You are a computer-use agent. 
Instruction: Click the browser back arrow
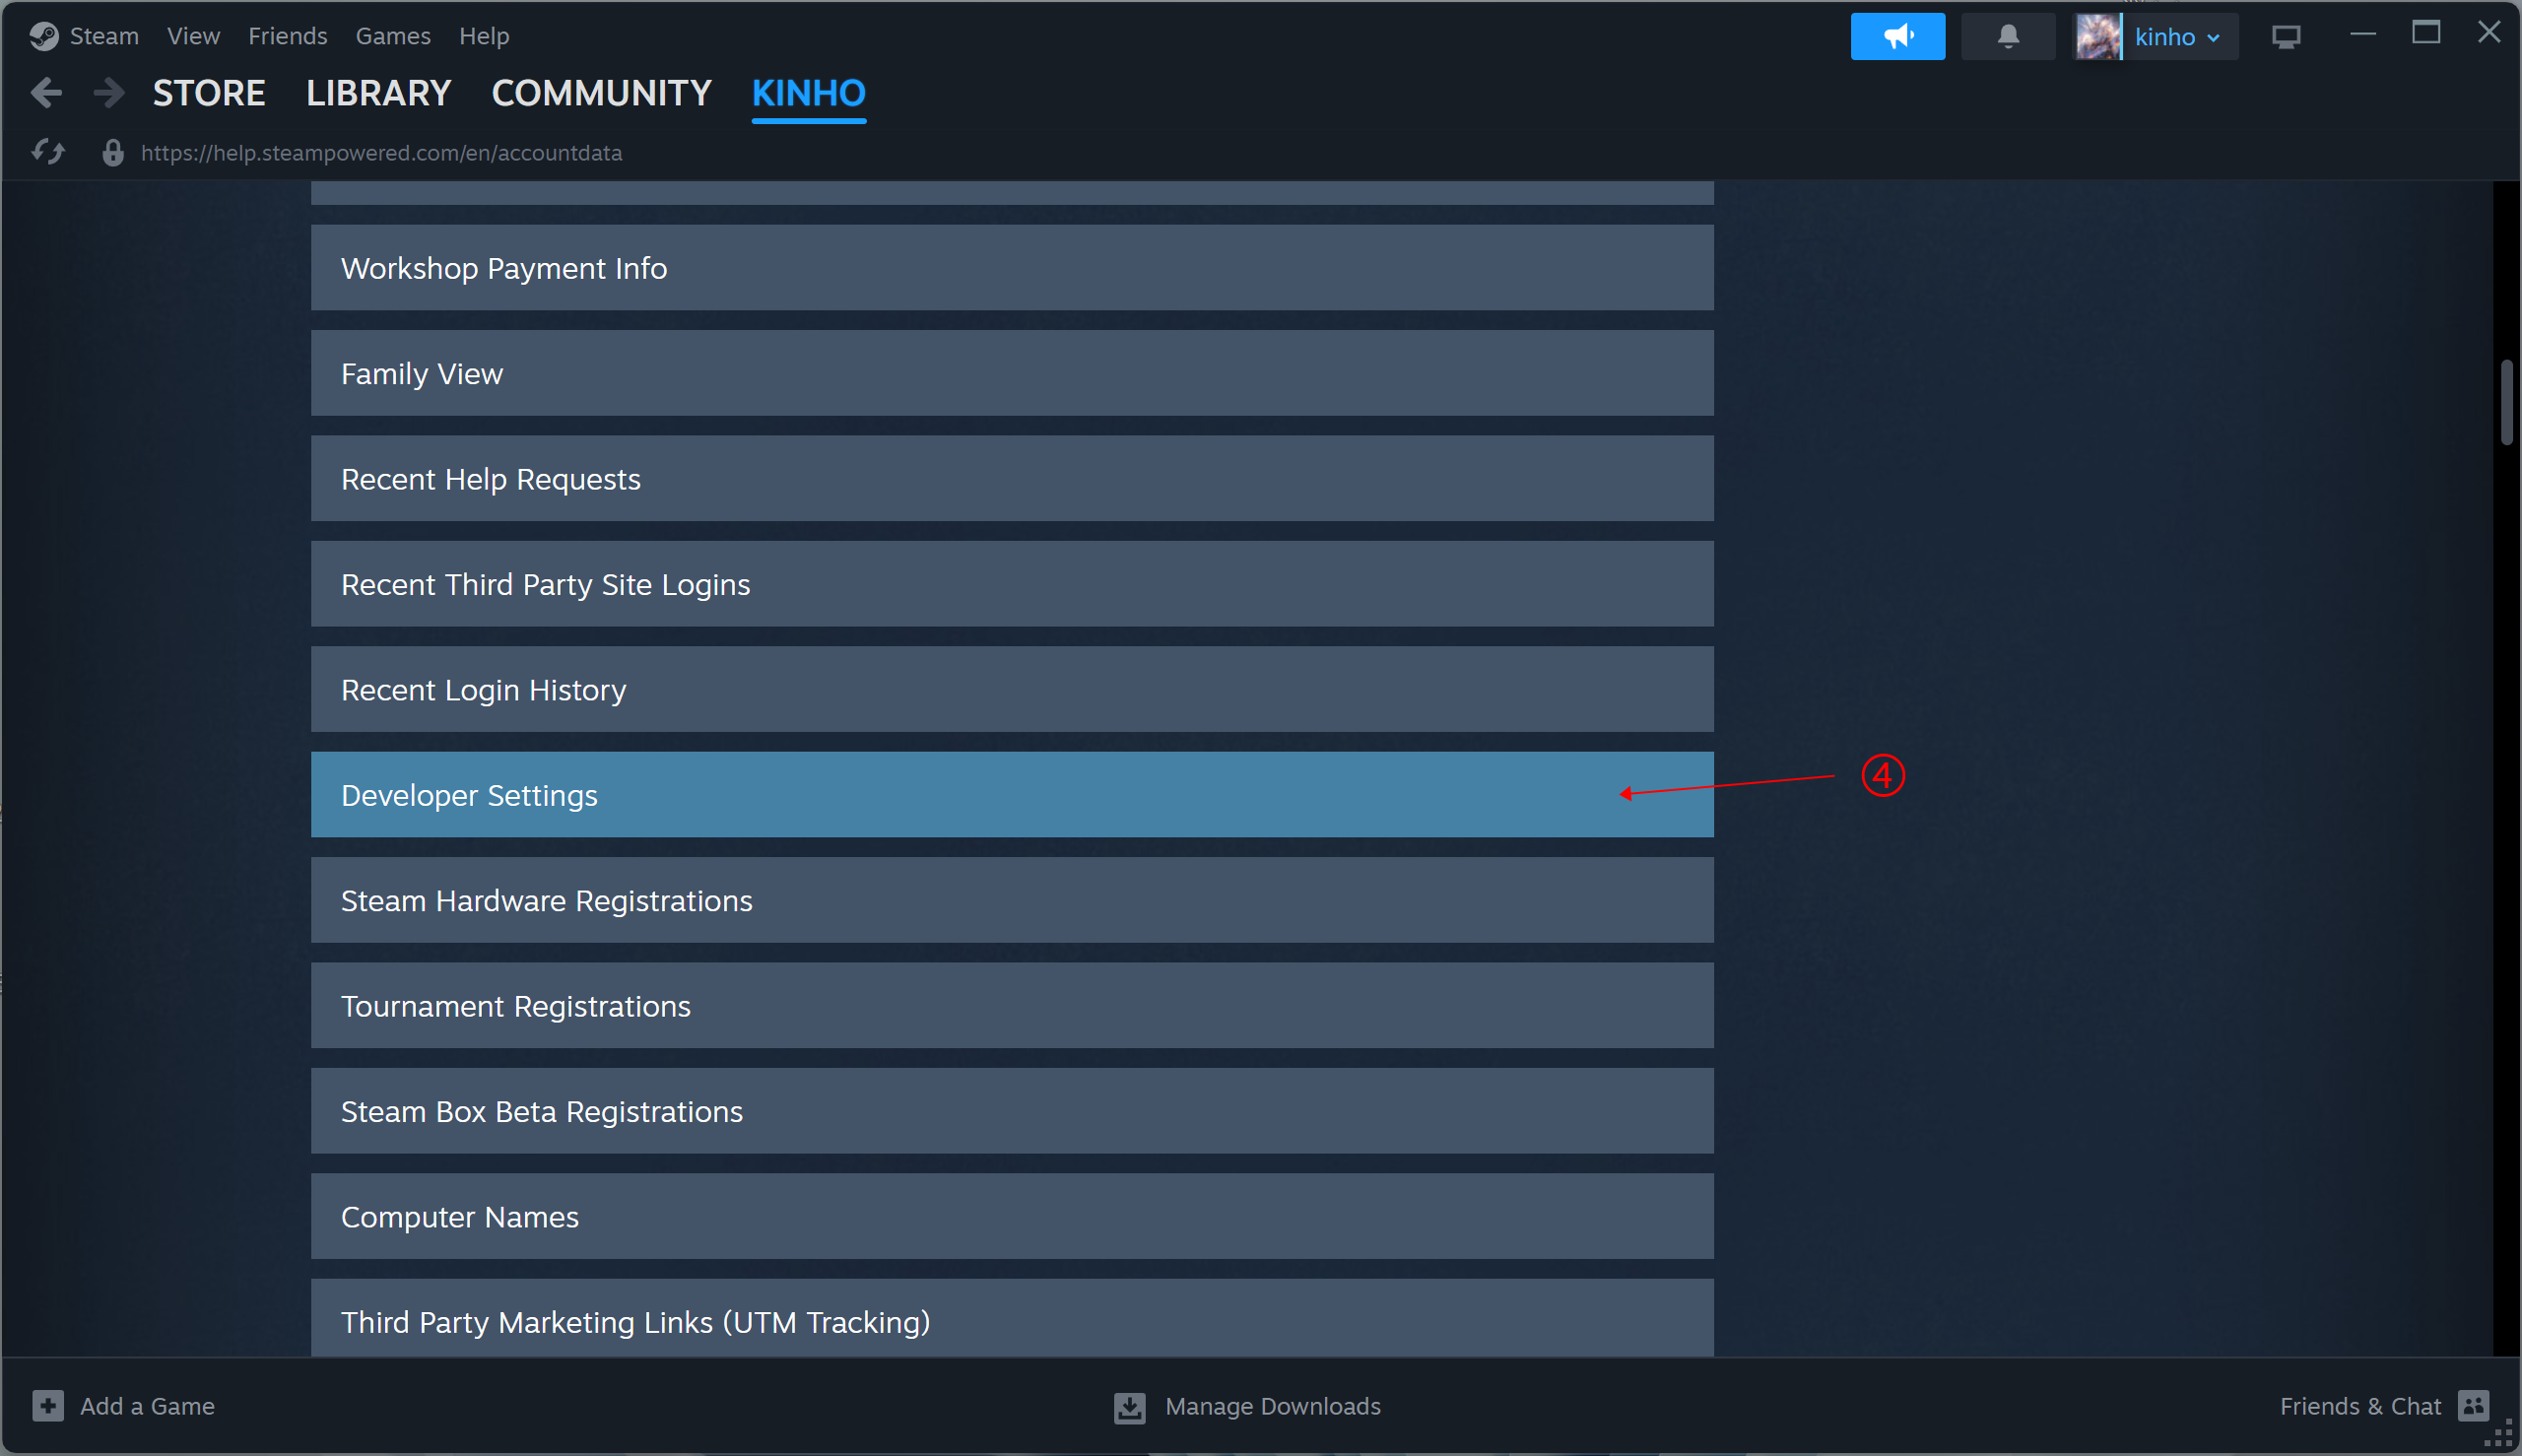pyautogui.click(x=46, y=93)
